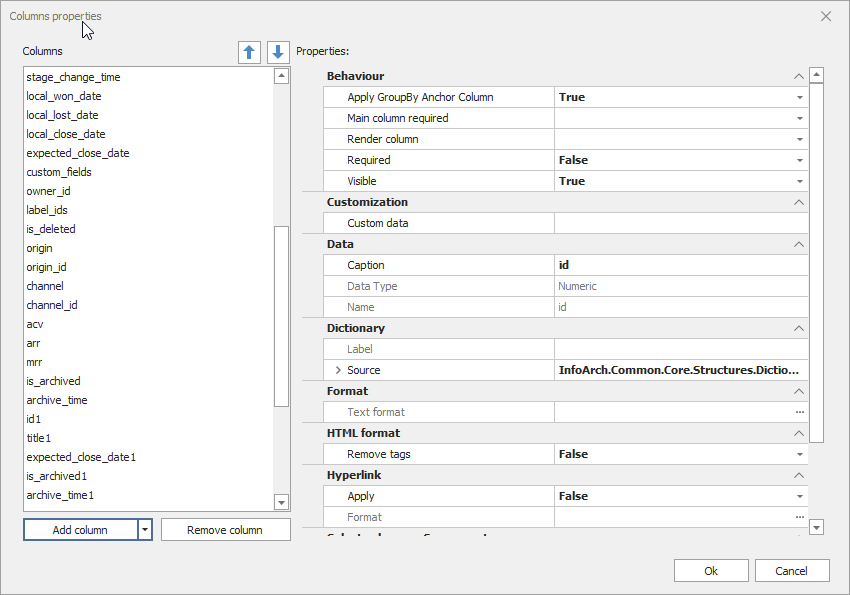Close the Columns properties dialog

coord(825,16)
